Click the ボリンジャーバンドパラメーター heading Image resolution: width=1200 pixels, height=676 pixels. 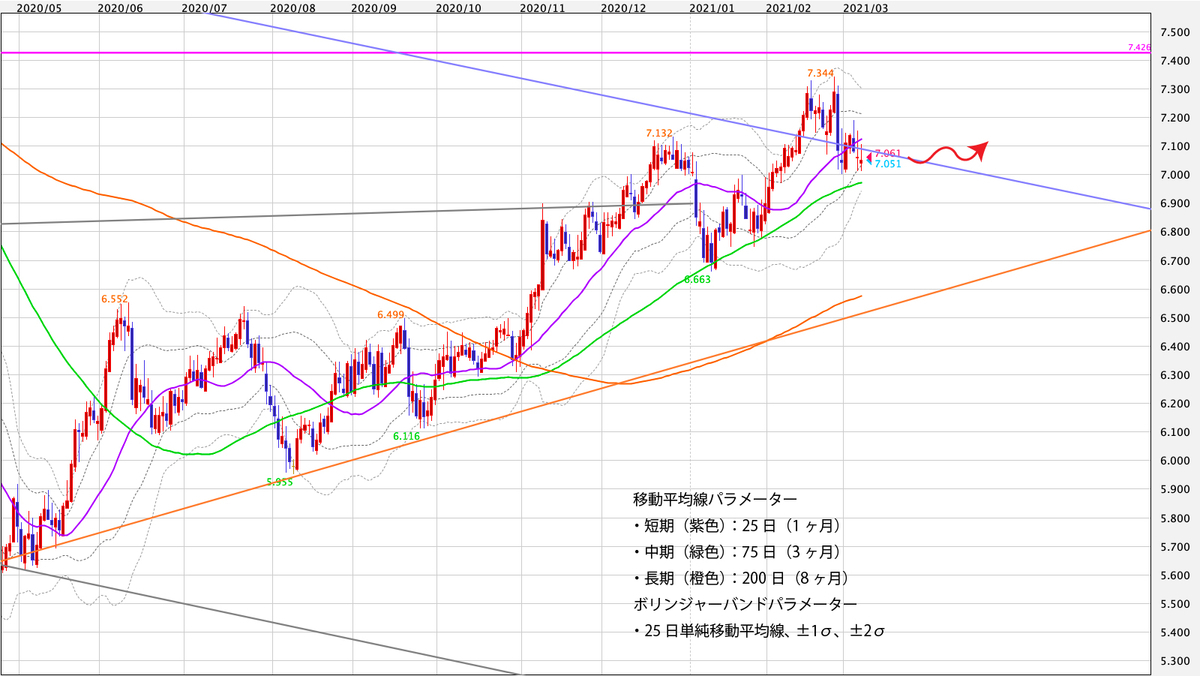coord(745,604)
